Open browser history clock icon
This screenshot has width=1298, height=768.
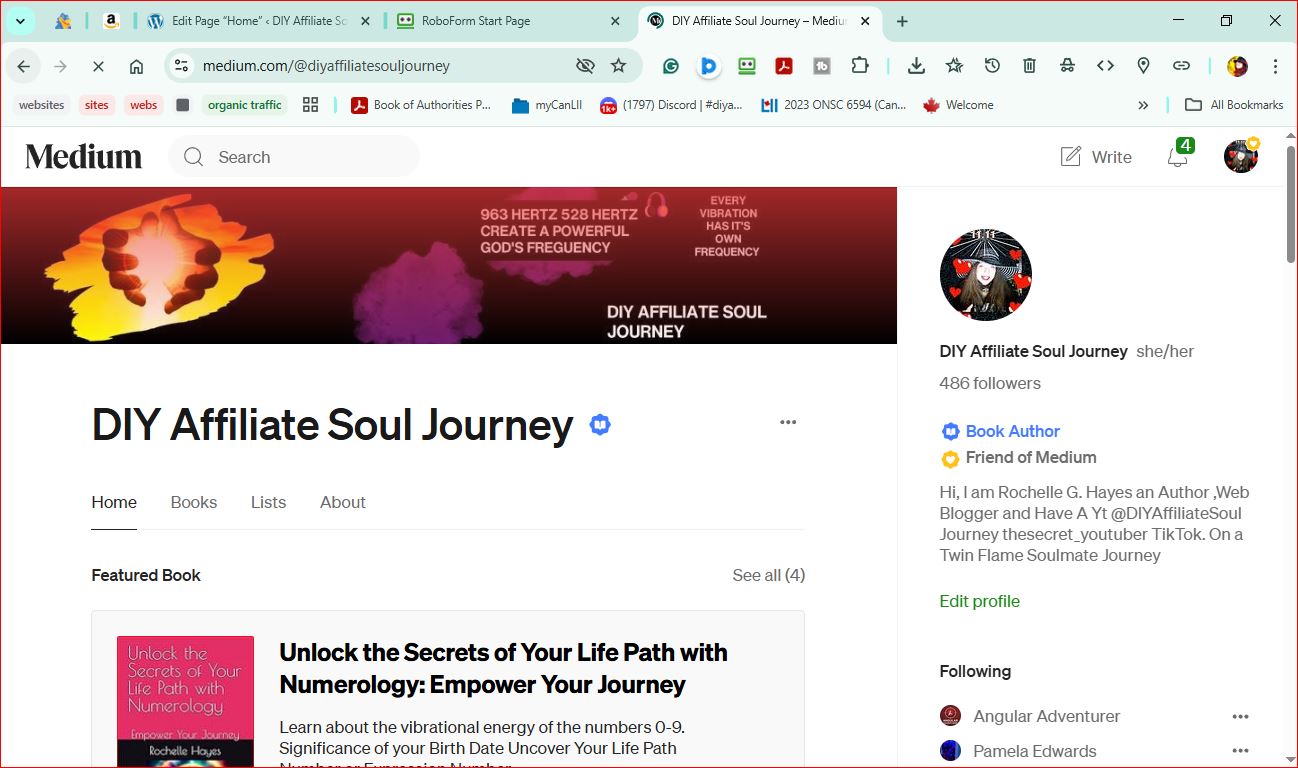pyautogui.click(x=992, y=66)
